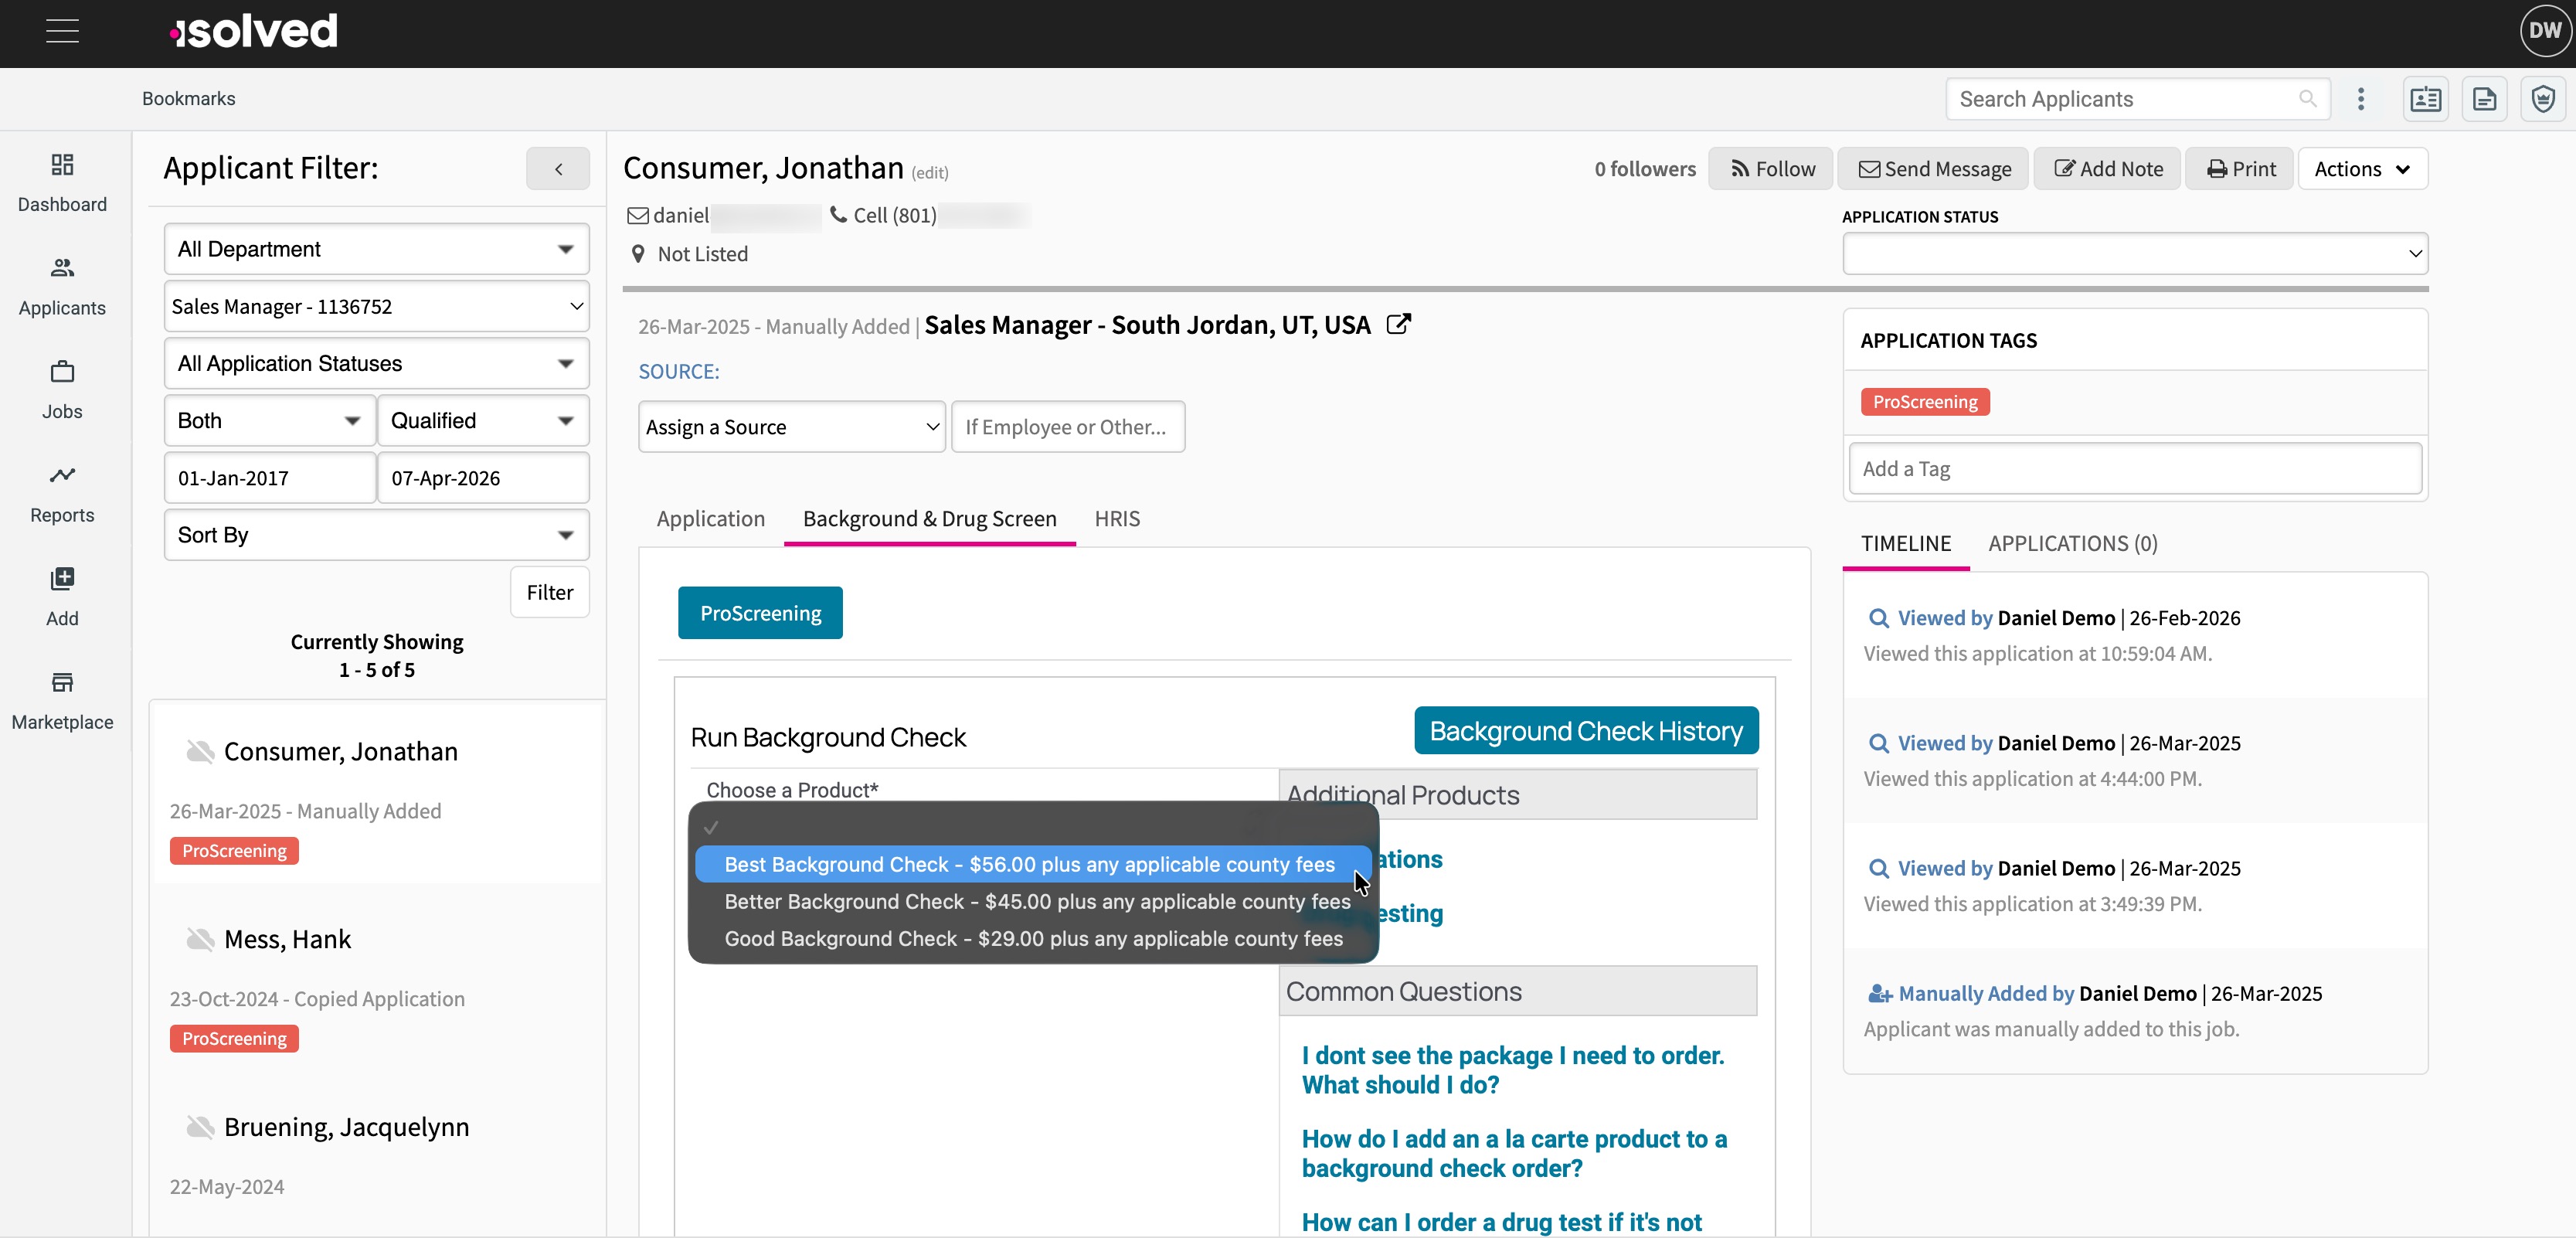This screenshot has width=2576, height=1238.
Task: Click the ID card icon in top bar
Action: (2425, 99)
